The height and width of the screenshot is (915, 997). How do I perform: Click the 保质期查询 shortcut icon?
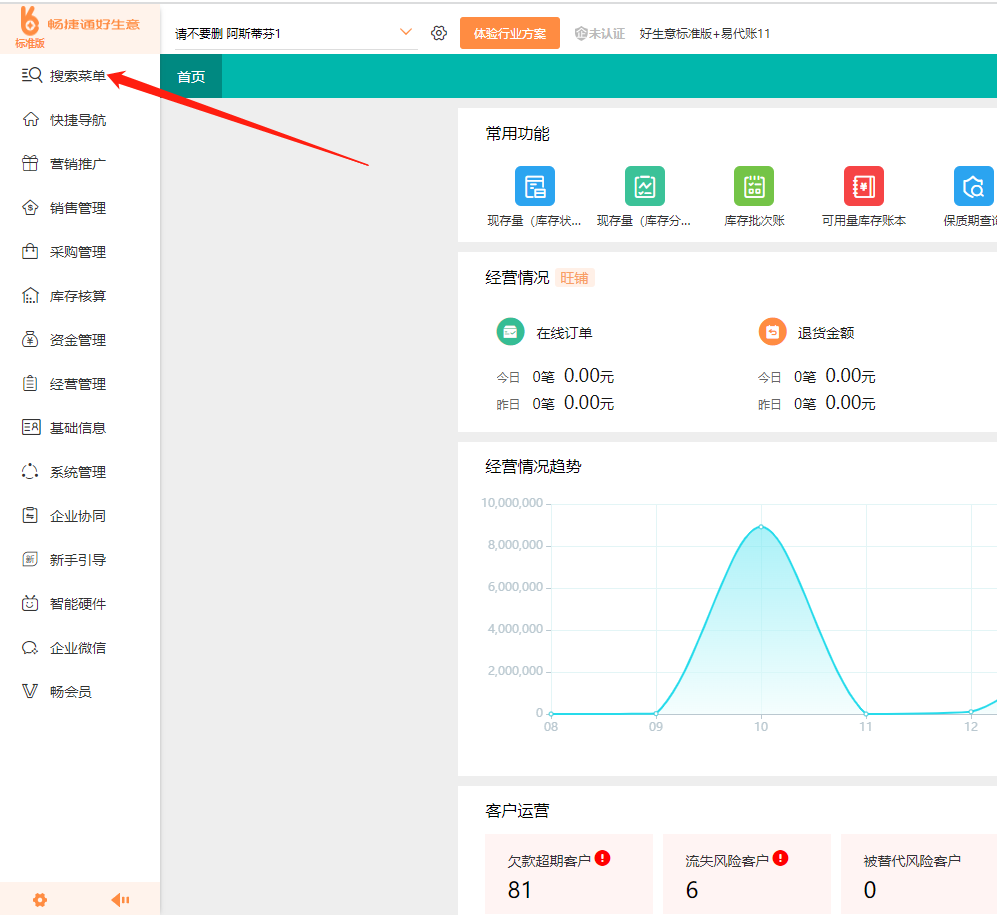pos(972,186)
